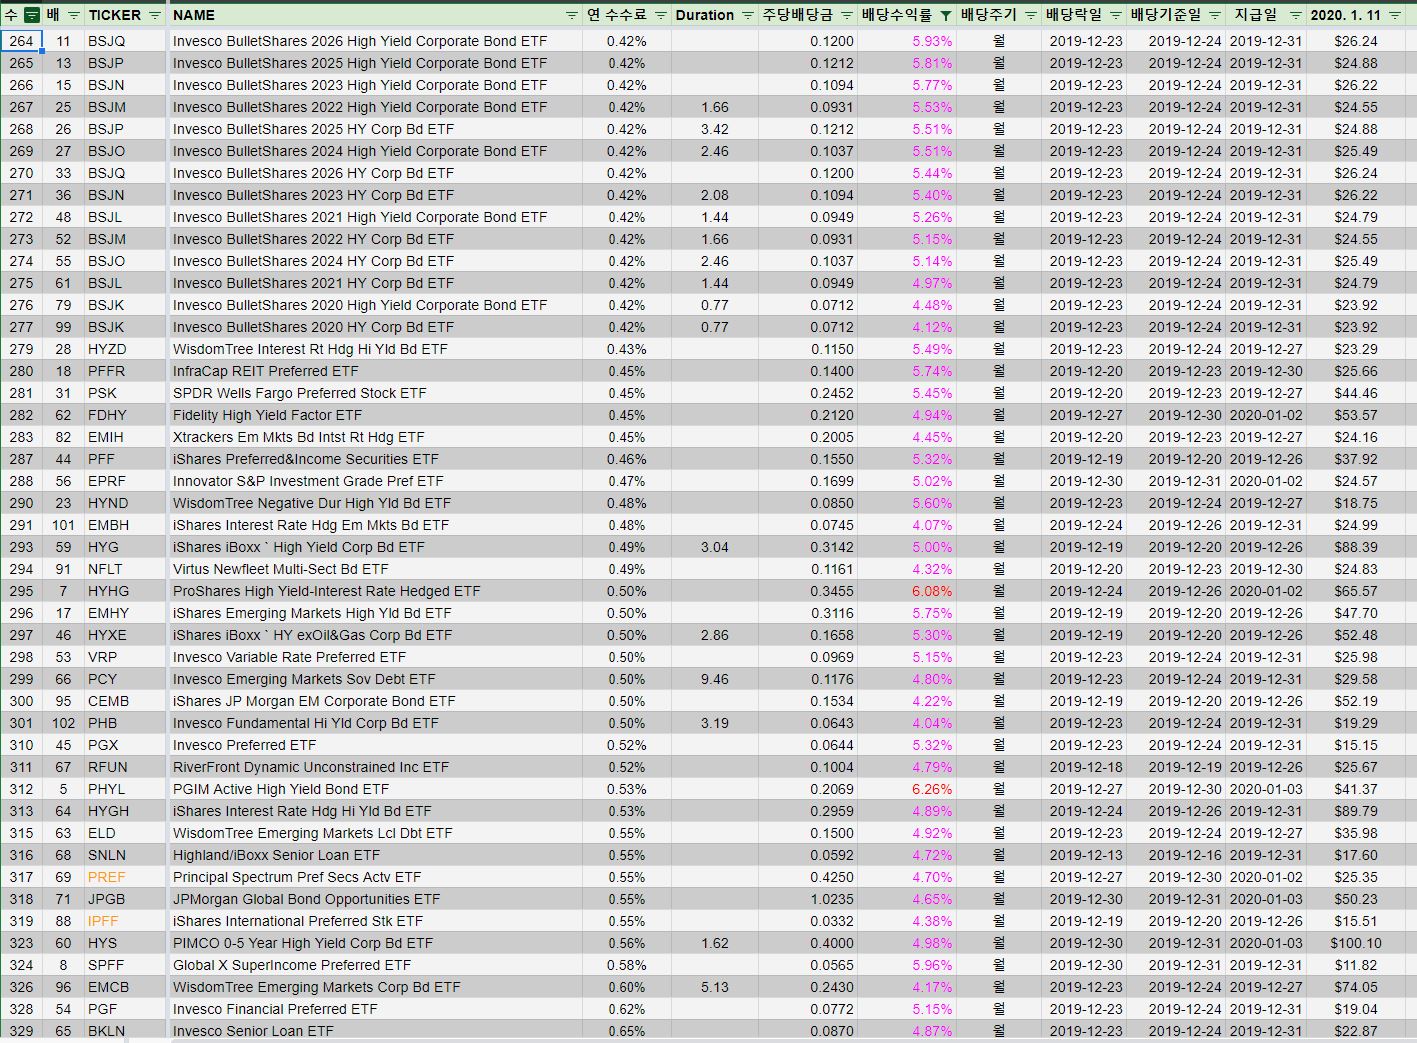Open the filter button for 배 column
The height and width of the screenshot is (1043, 1417).
pos(73,15)
